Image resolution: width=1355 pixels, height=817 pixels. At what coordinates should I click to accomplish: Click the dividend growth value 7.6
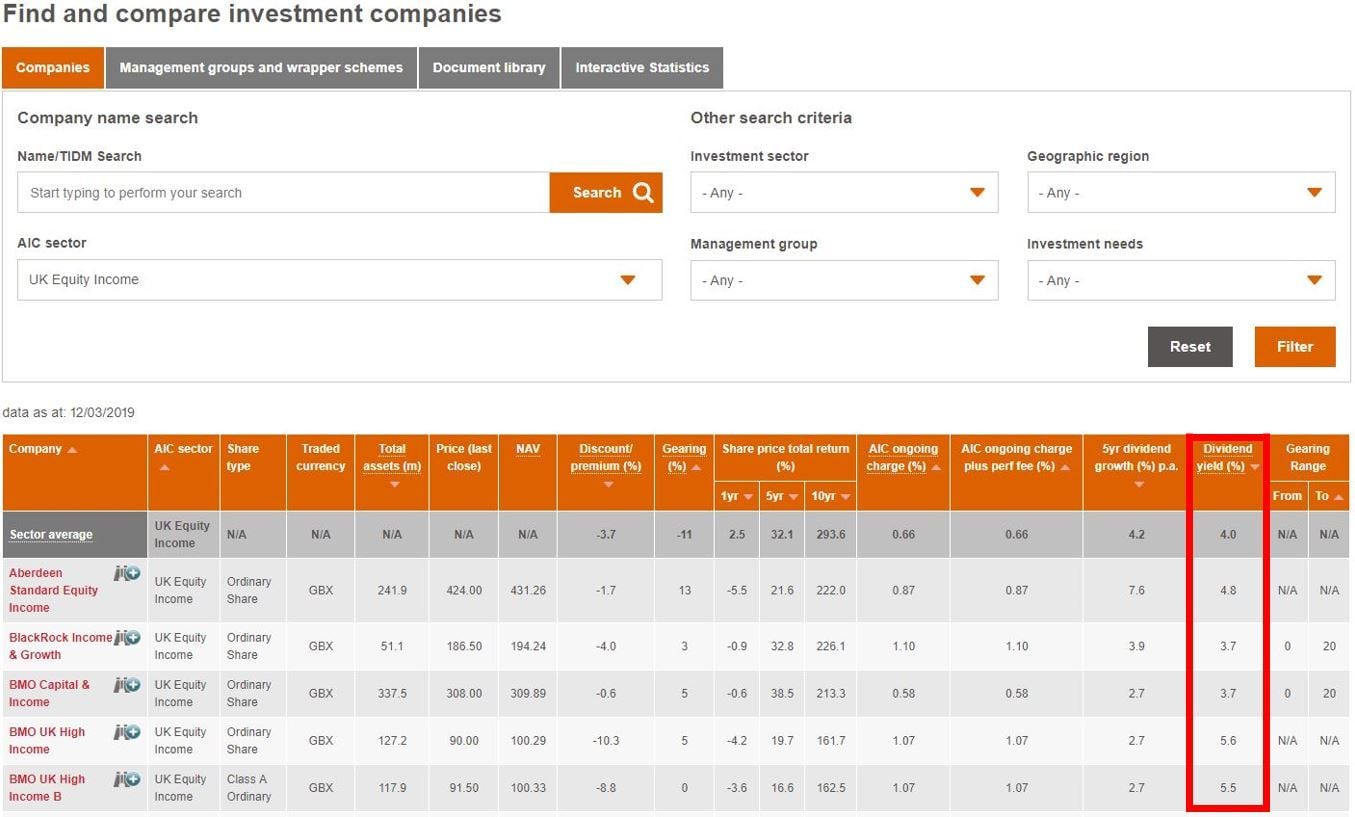coord(1136,591)
